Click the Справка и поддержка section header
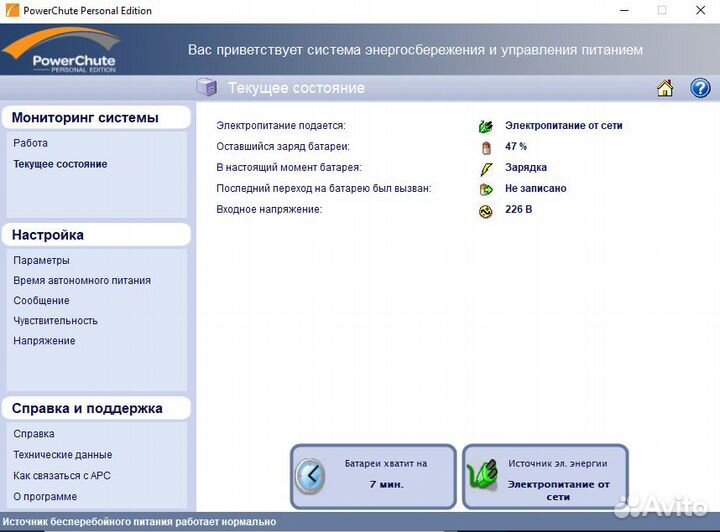This screenshot has height=532, width=720. click(96, 408)
